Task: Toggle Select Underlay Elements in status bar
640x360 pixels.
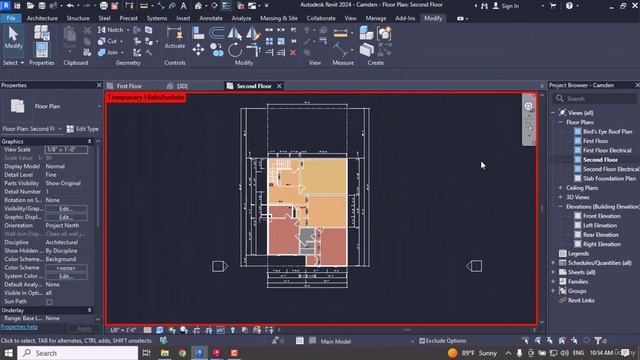Action: tap(538, 340)
